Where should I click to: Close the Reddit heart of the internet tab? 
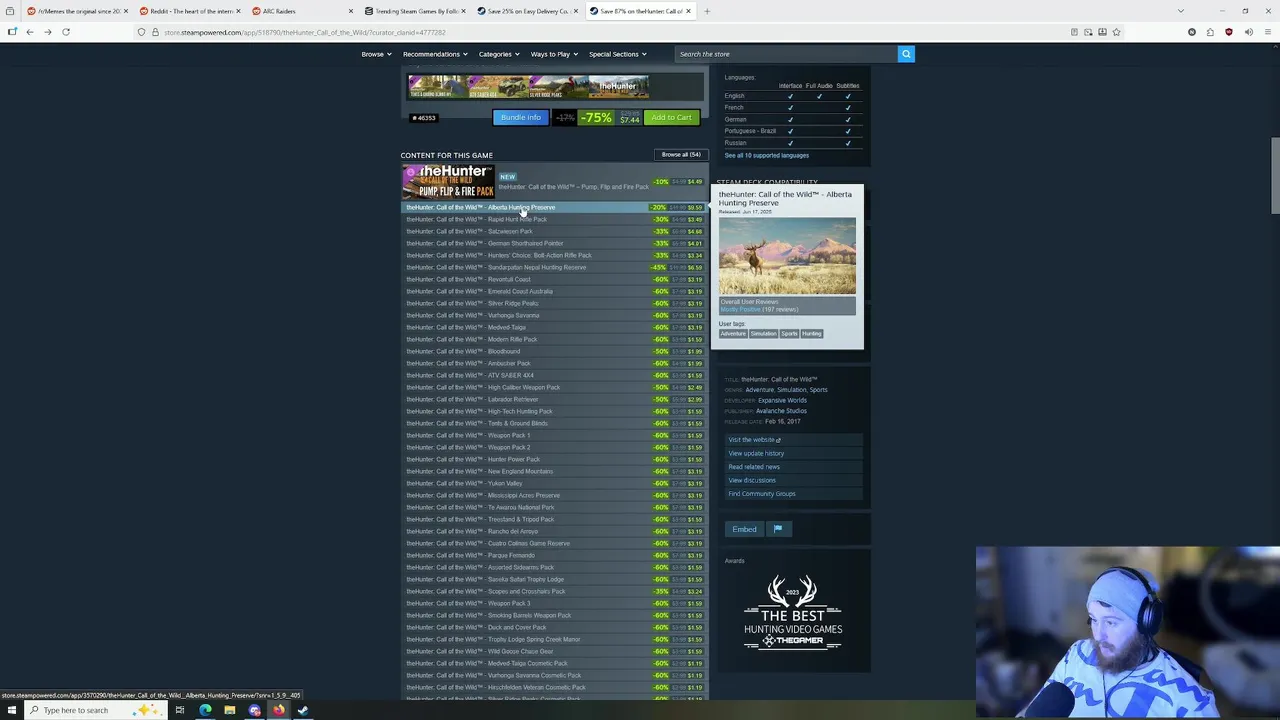tap(238, 11)
